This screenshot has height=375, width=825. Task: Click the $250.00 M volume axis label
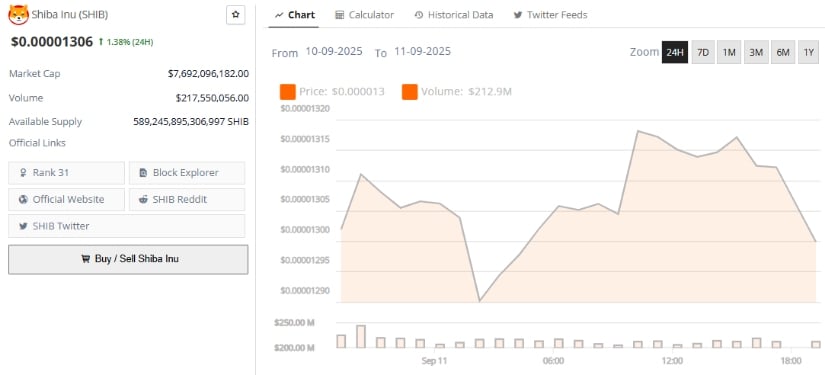294,322
